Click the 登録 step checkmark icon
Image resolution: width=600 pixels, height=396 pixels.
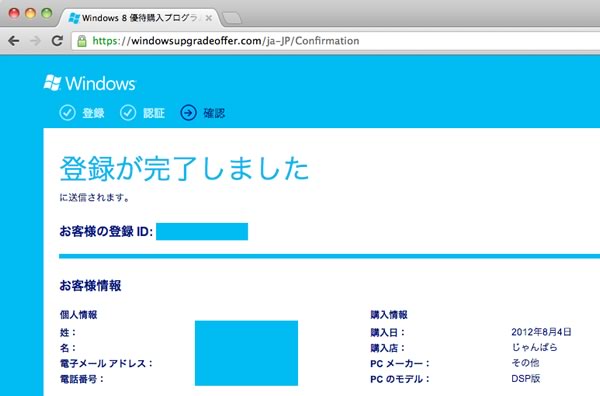point(67,113)
